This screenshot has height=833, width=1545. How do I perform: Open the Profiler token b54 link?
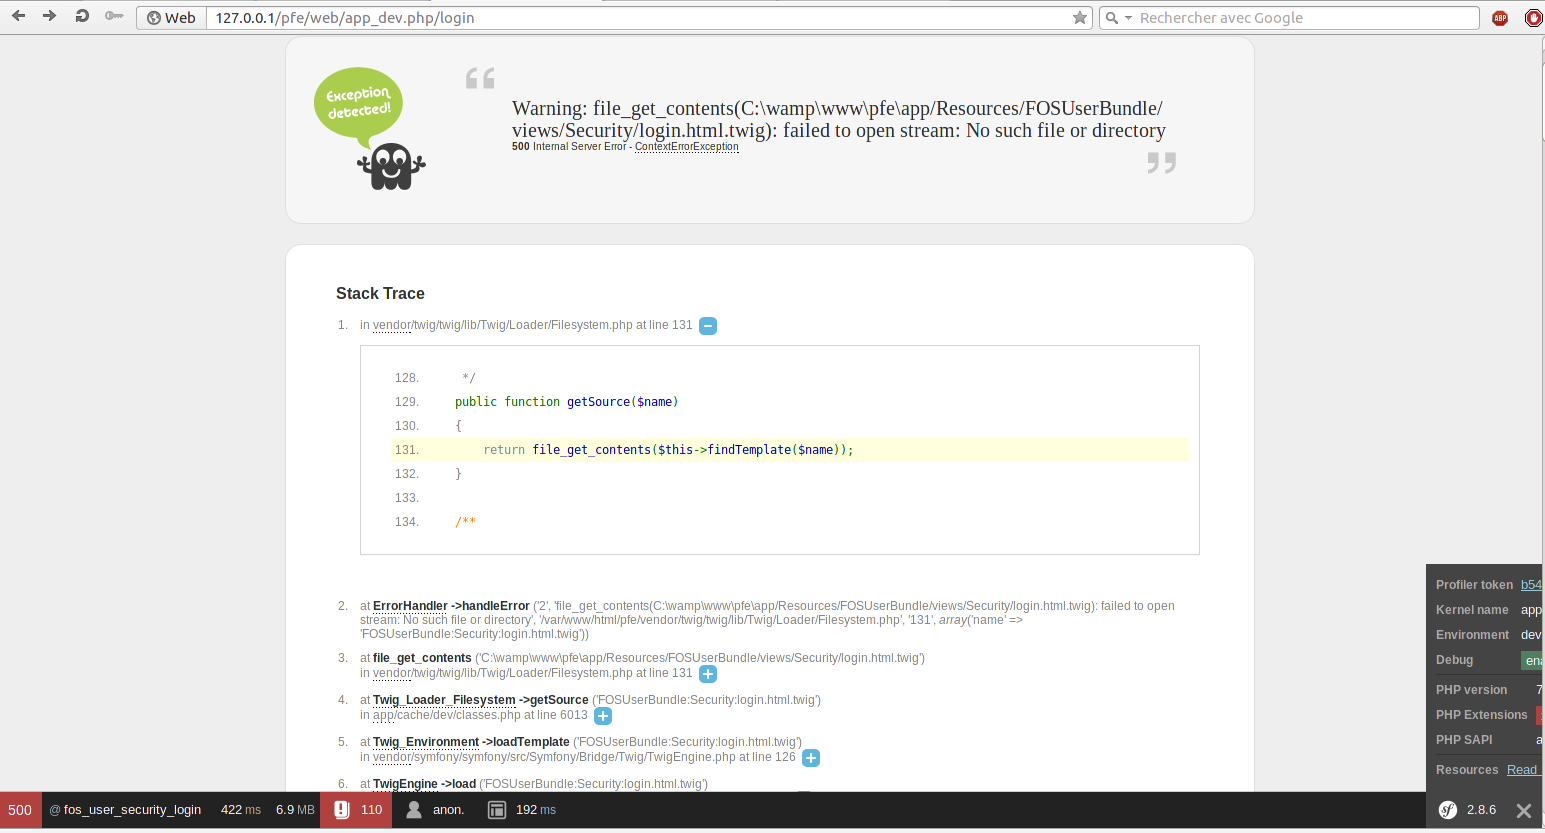1531,585
